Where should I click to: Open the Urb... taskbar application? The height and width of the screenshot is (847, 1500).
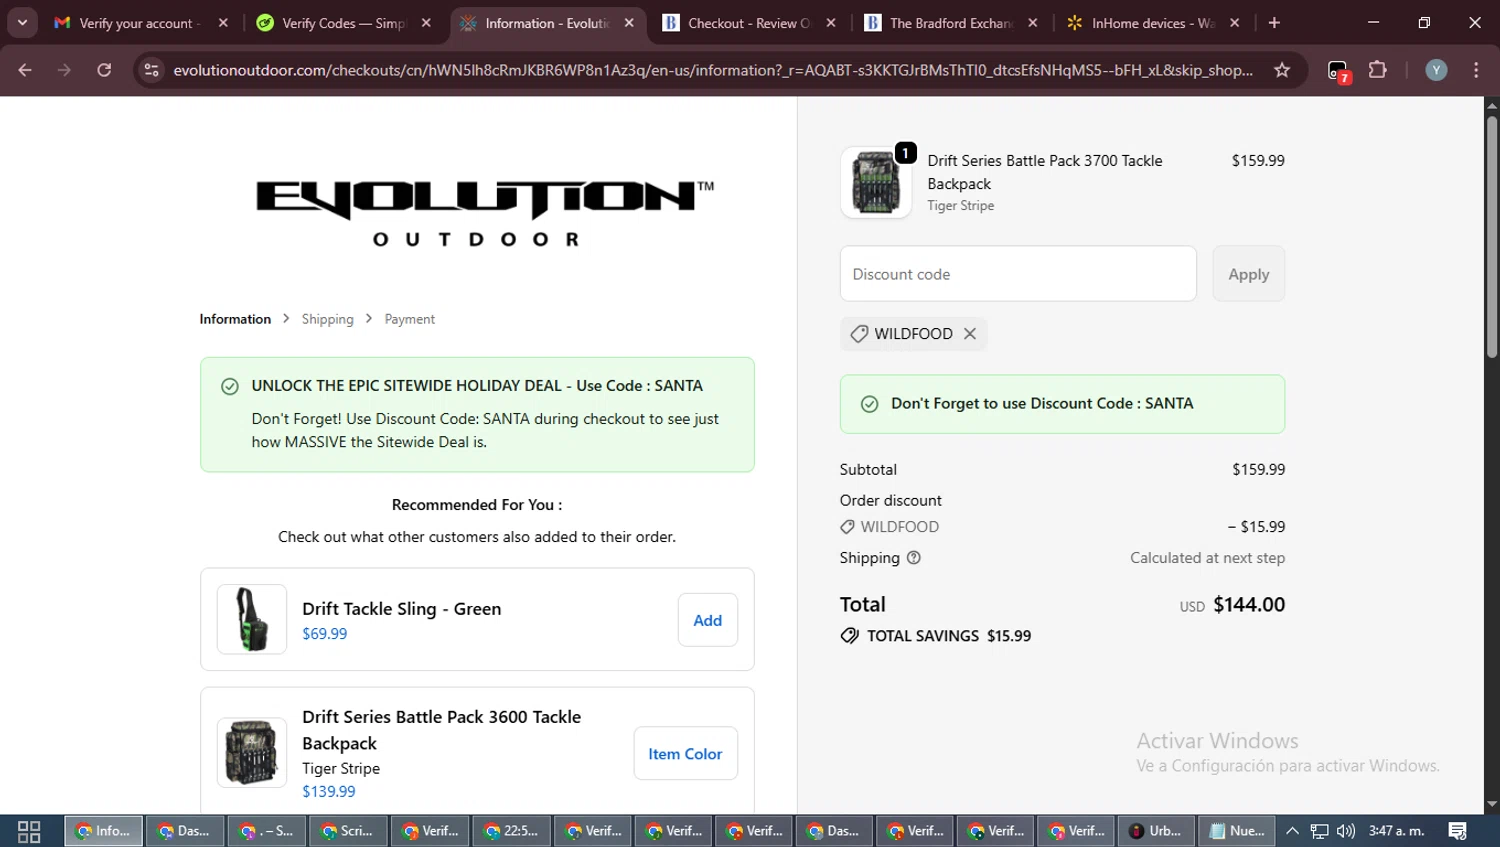1156,831
